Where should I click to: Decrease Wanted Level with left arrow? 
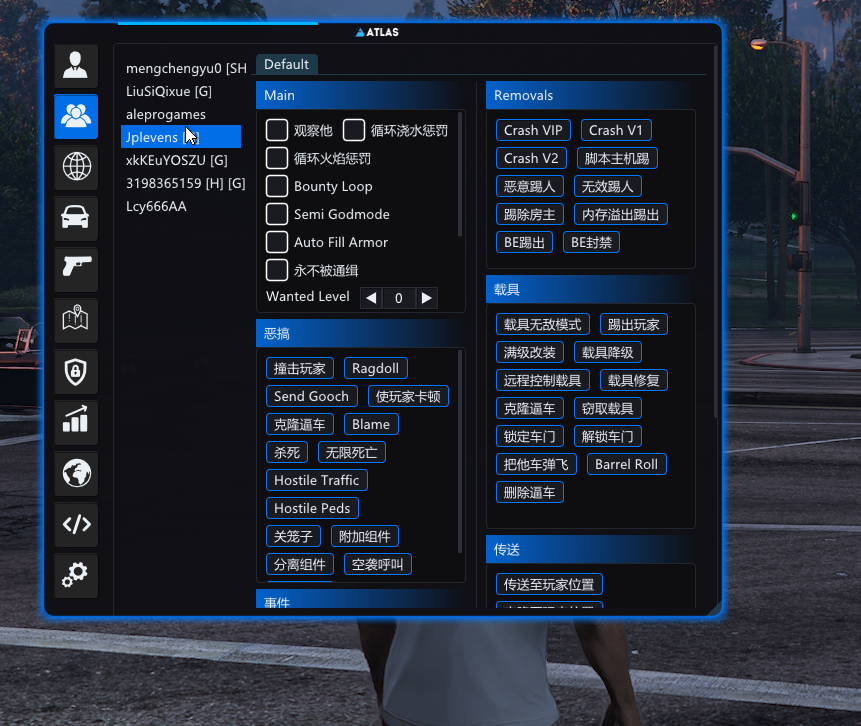point(371,298)
